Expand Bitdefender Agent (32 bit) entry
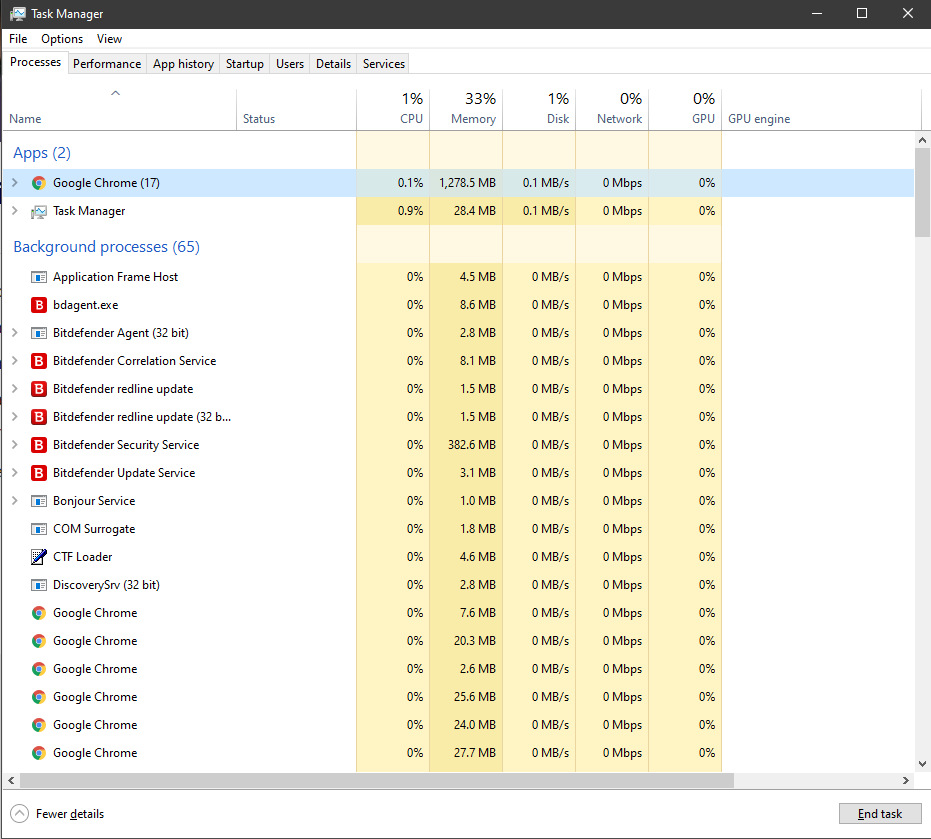This screenshot has height=839, width=931. tap(15, 333)
